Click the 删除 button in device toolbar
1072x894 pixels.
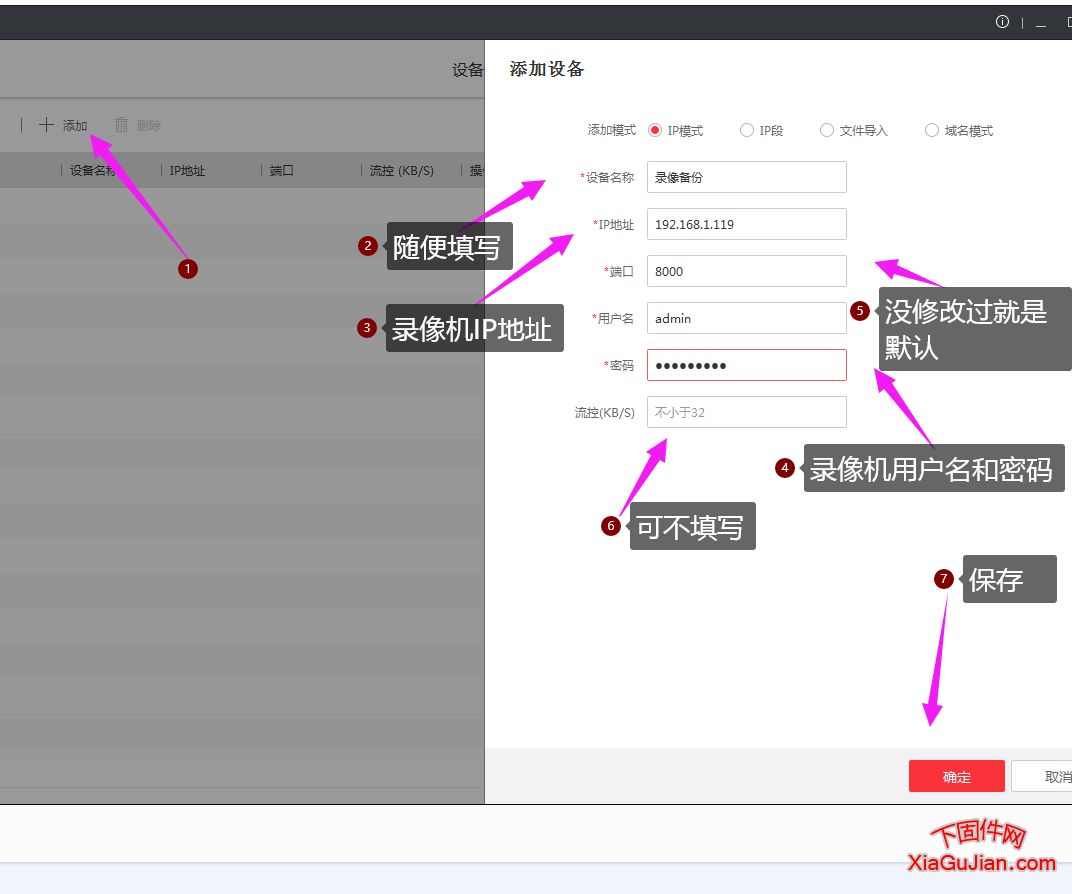[138, 125]
